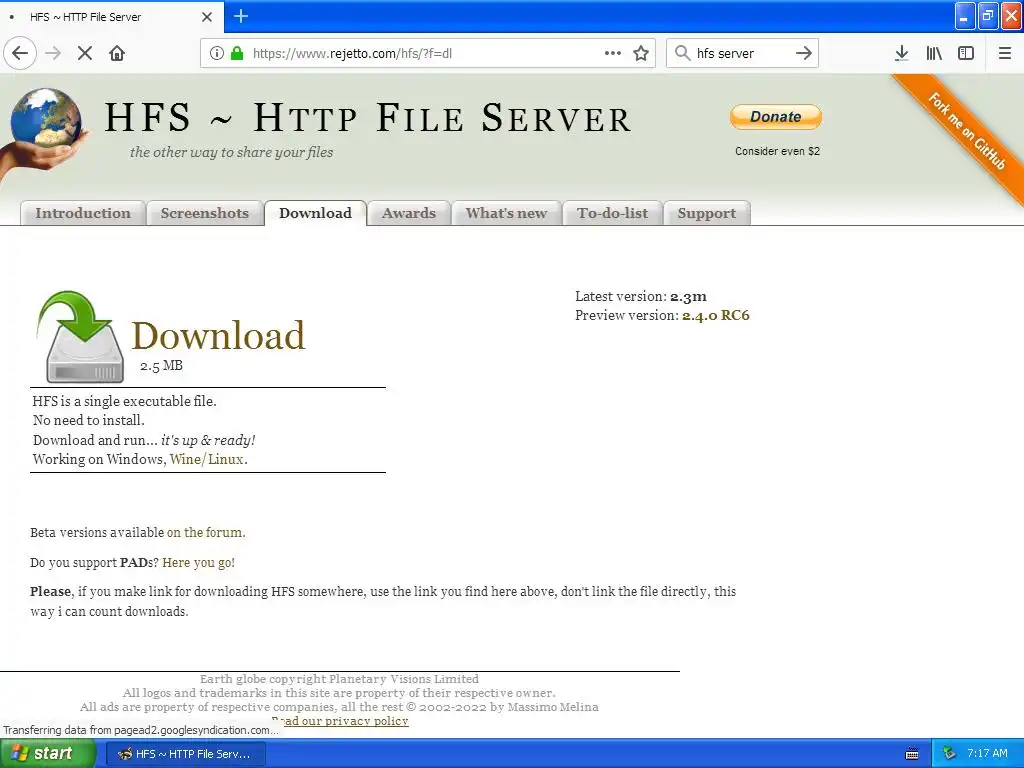Switch to the Introduction tab
Viewport: 1024px width, 768px height.
pyautogui.click(x=83, y=213)
